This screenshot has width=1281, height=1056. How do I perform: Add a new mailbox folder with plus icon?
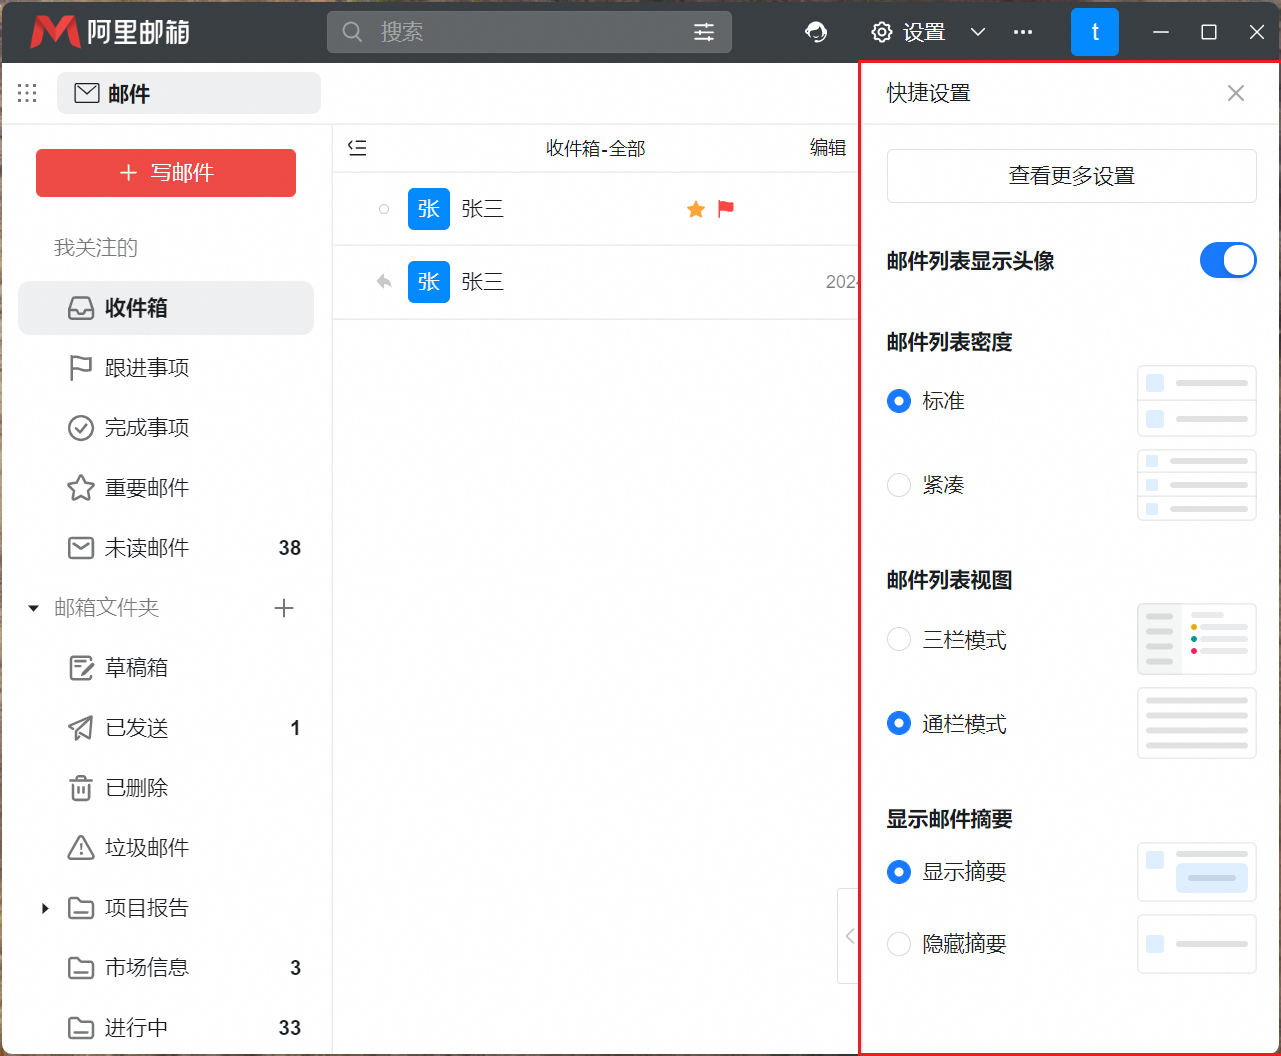pos(284,608)
